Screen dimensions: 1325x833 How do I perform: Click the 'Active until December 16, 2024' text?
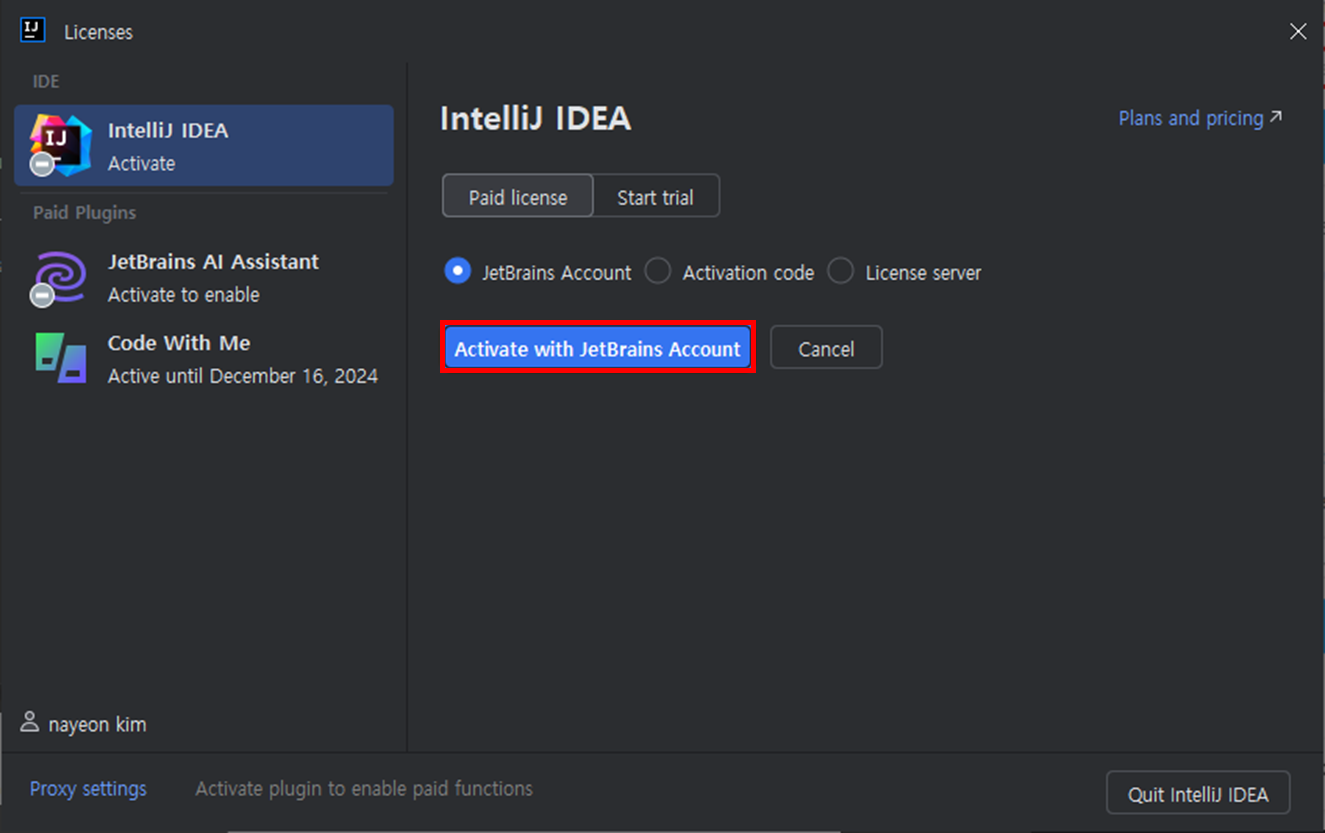point(243,376)
